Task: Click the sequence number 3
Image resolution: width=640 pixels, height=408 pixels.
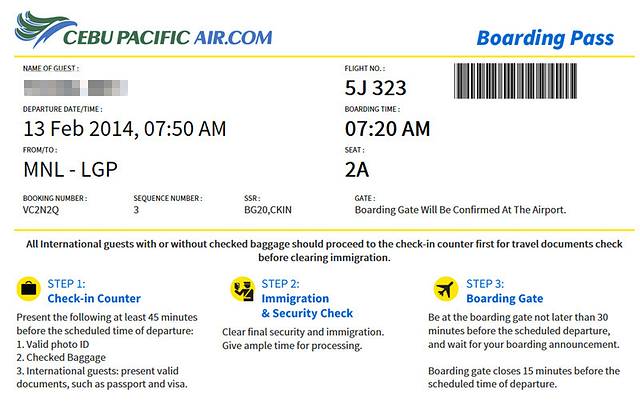Action: tap(136, 211)
